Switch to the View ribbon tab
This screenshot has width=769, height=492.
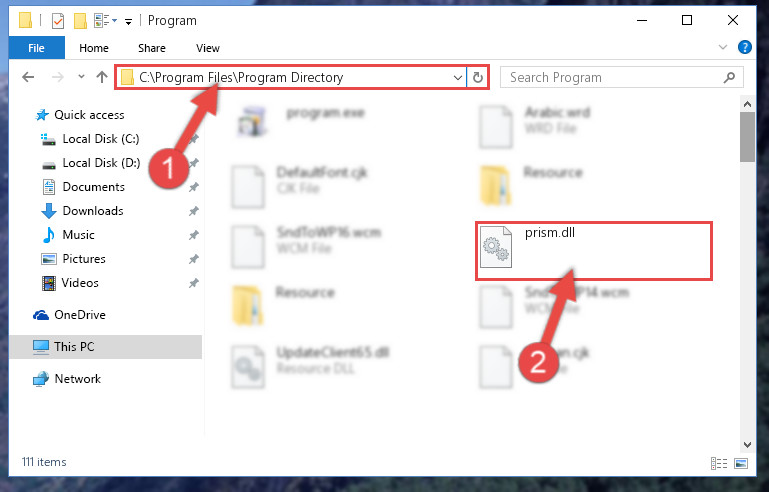207,48
